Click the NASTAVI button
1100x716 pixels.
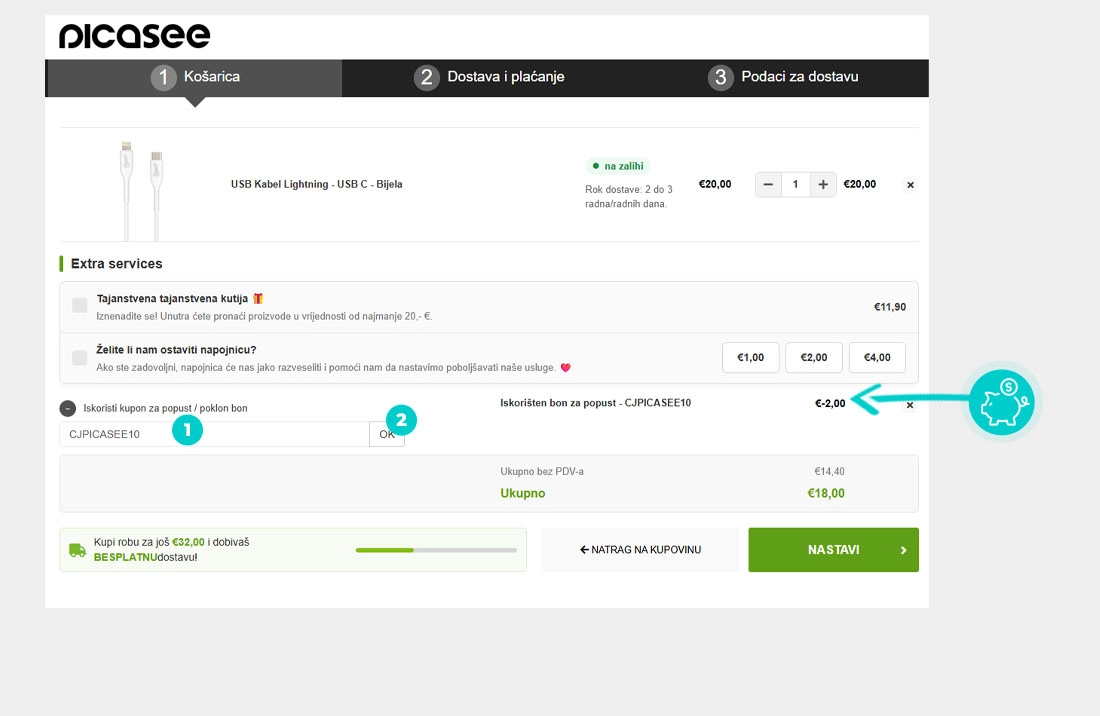833,550
